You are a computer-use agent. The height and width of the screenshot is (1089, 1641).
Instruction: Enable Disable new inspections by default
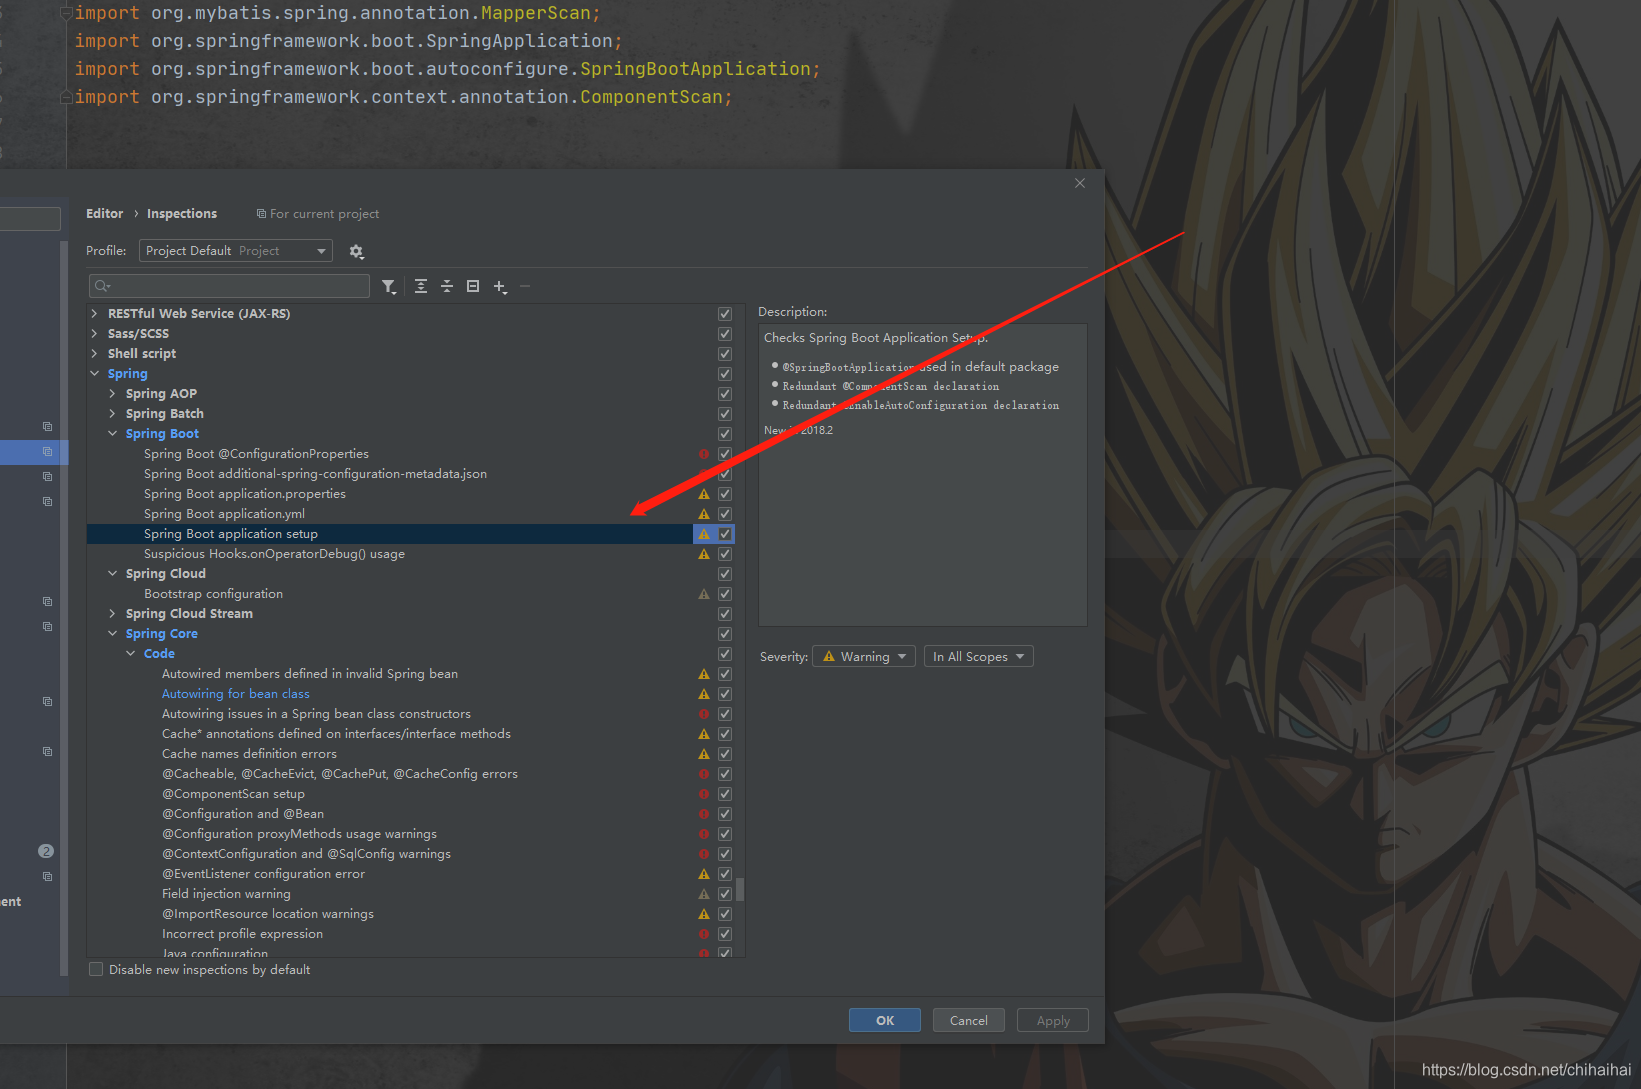(96, 970)
